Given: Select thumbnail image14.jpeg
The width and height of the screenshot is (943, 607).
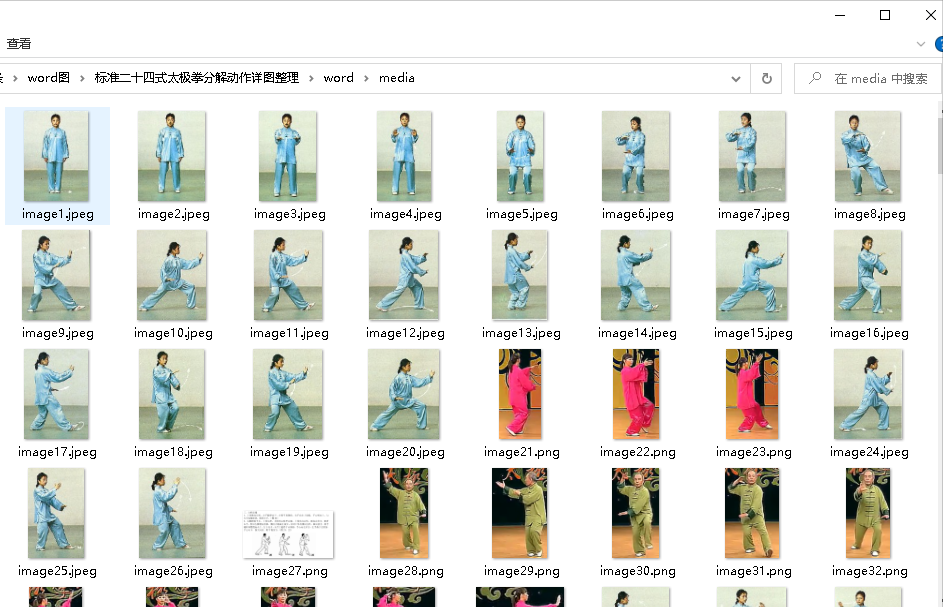Looking at the screenshot, I should (x=636, y=275).
